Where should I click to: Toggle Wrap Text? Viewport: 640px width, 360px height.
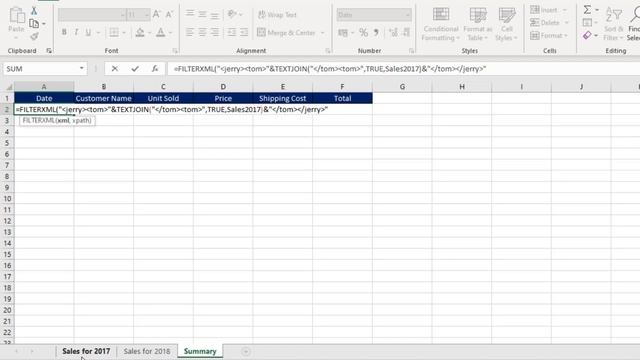tap(277, 15)
